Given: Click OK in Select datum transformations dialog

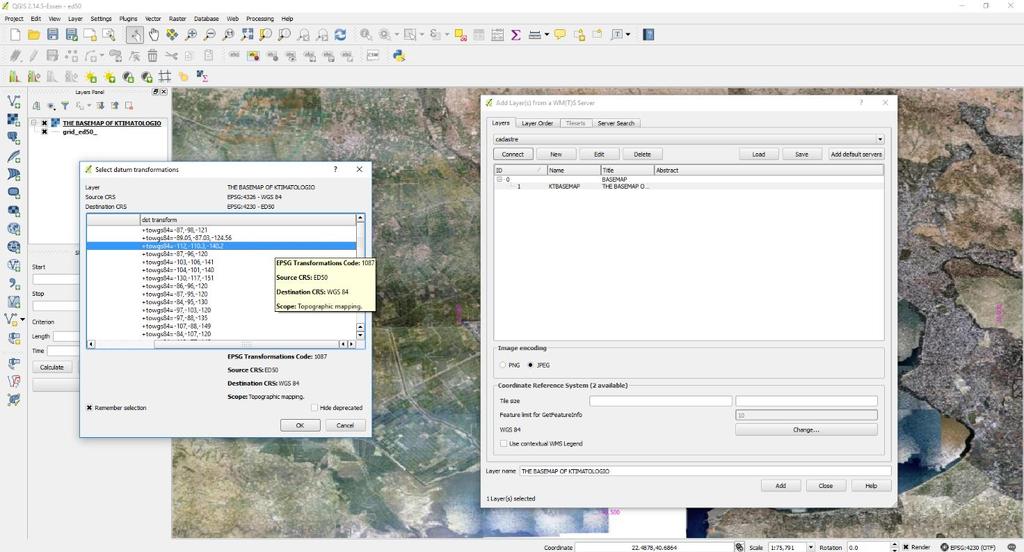Looking at the screenshot, I should 300,425.
